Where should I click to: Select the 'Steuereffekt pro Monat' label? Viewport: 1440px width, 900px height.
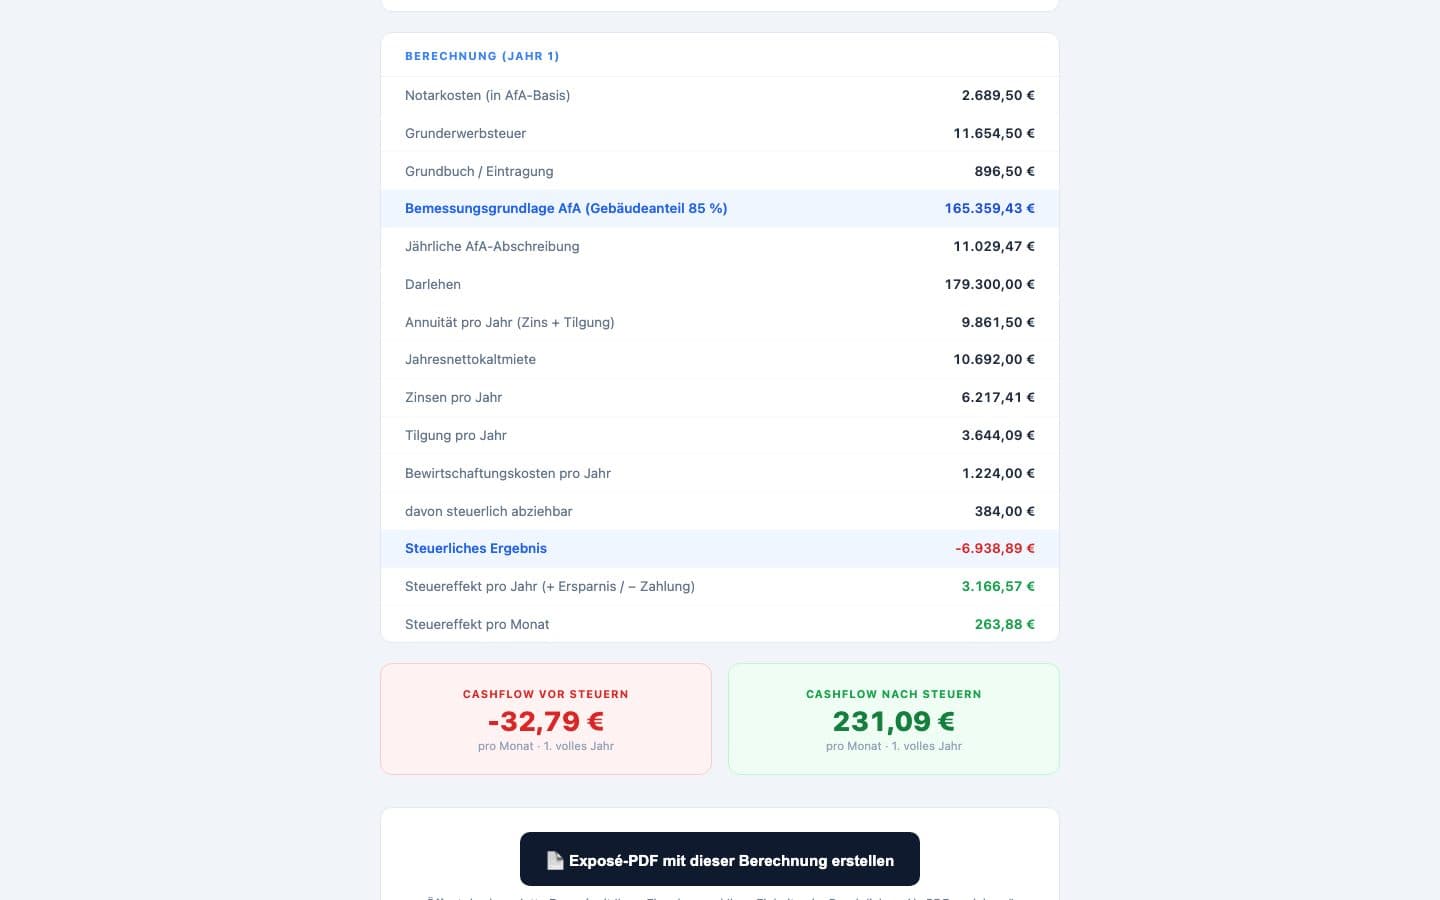[477, 624]
